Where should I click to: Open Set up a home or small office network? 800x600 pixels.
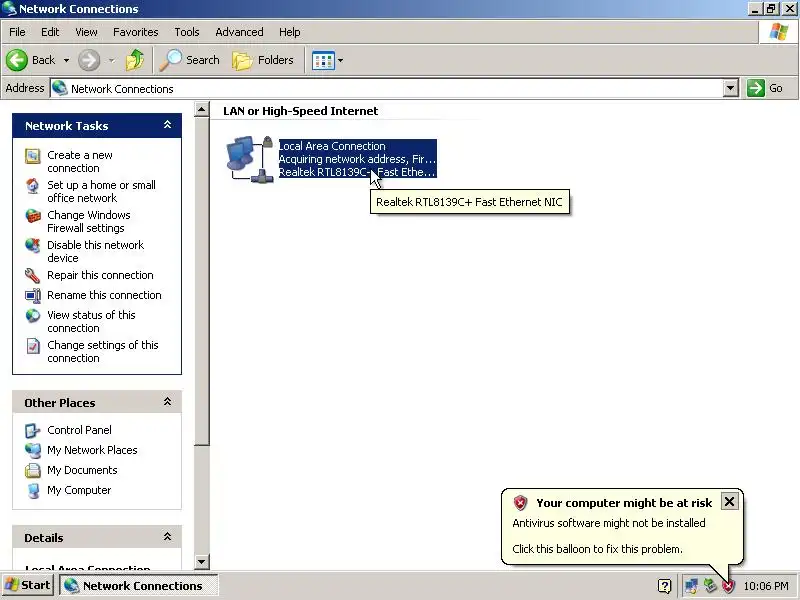[x=102, y=191]
